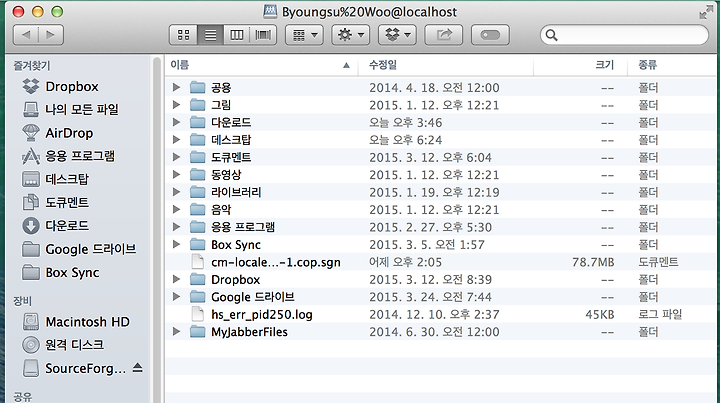The height and width of the screenshot is (403, 720).
Task: Click the Share toolbar button
Action: click(x=444, y=35)
